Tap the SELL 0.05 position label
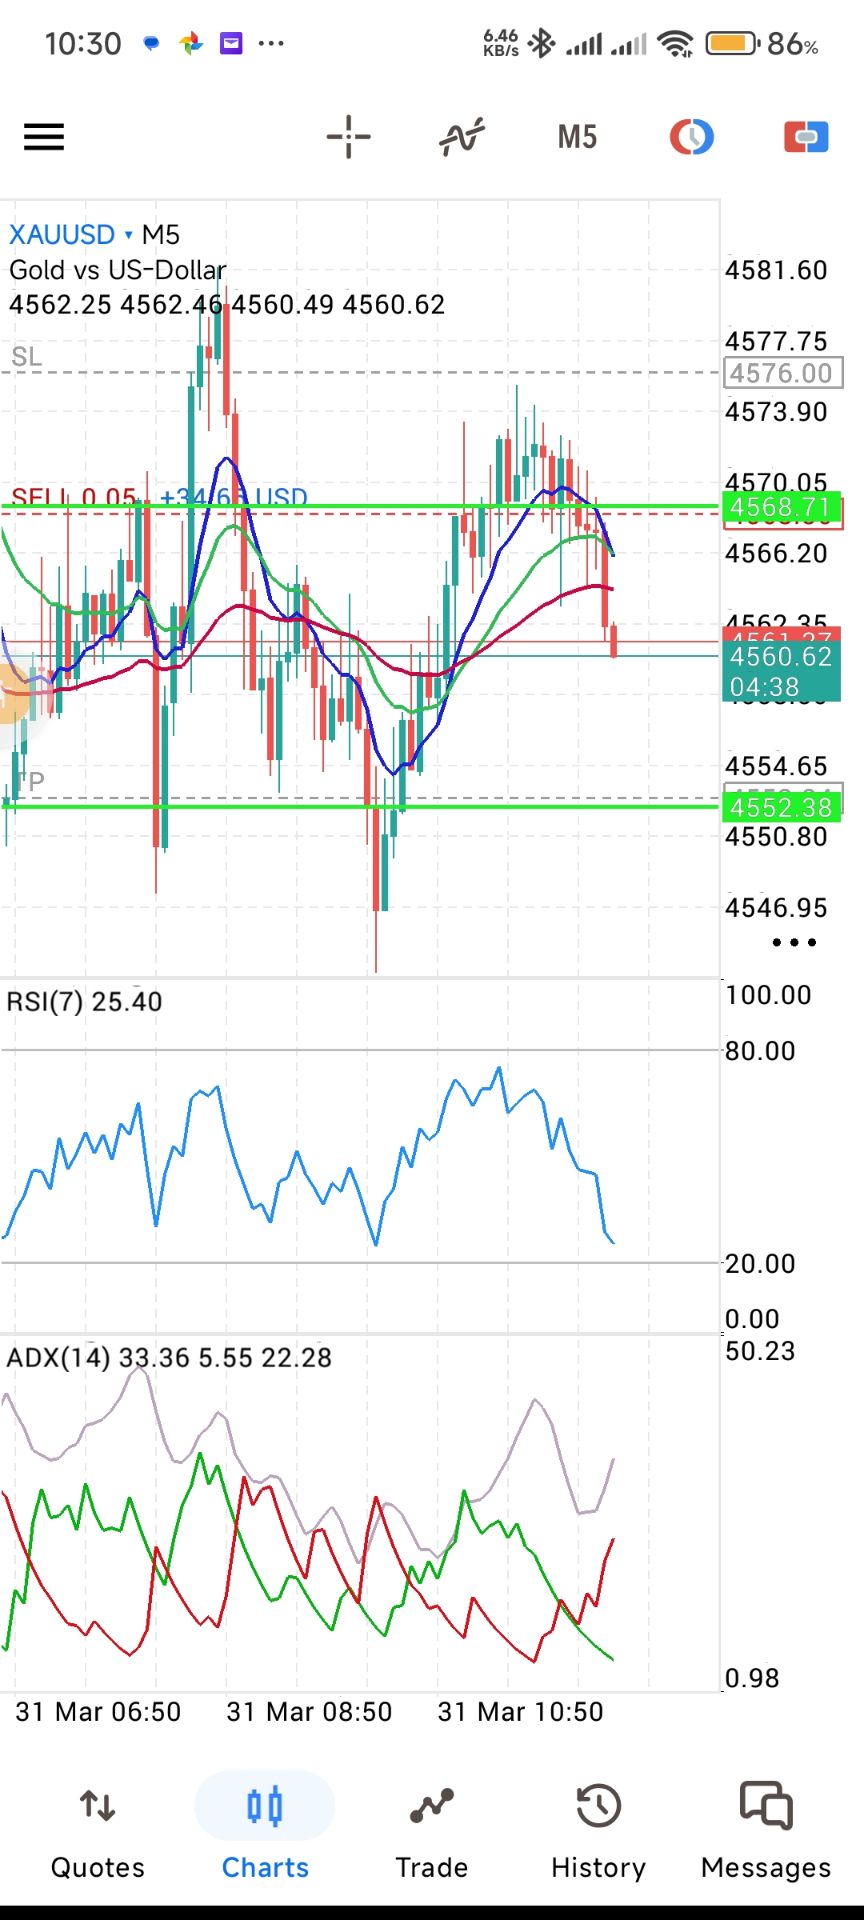 pyautogui.click(x=73, y=497)
